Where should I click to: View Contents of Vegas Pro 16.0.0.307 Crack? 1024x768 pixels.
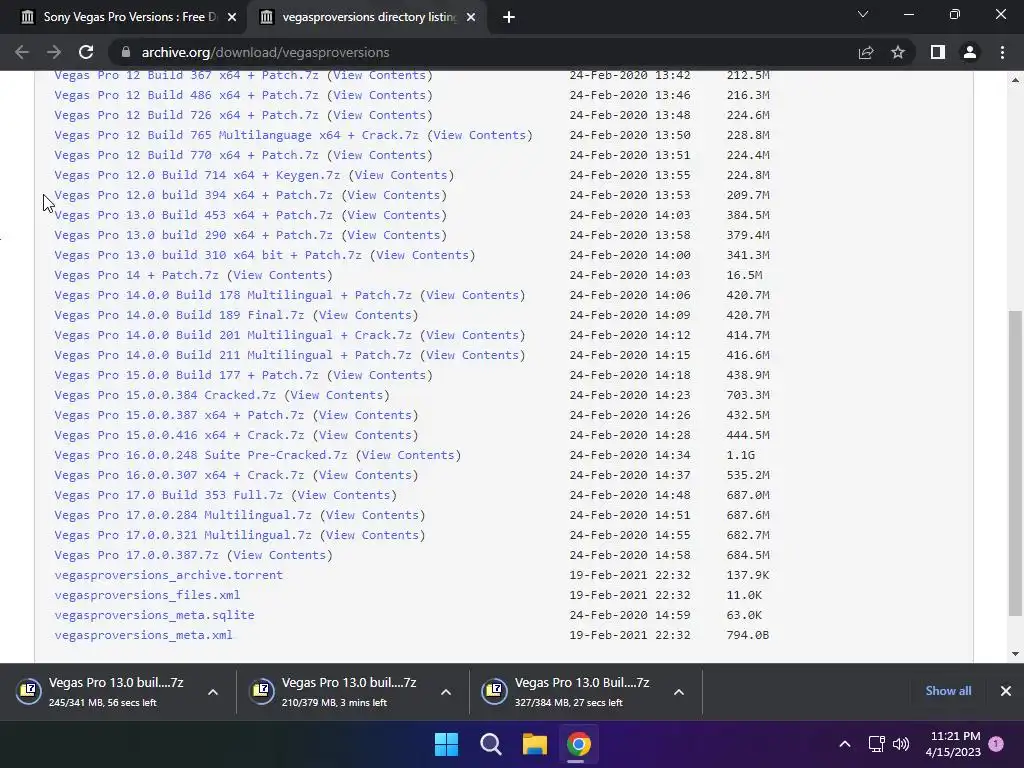[365, 475]
